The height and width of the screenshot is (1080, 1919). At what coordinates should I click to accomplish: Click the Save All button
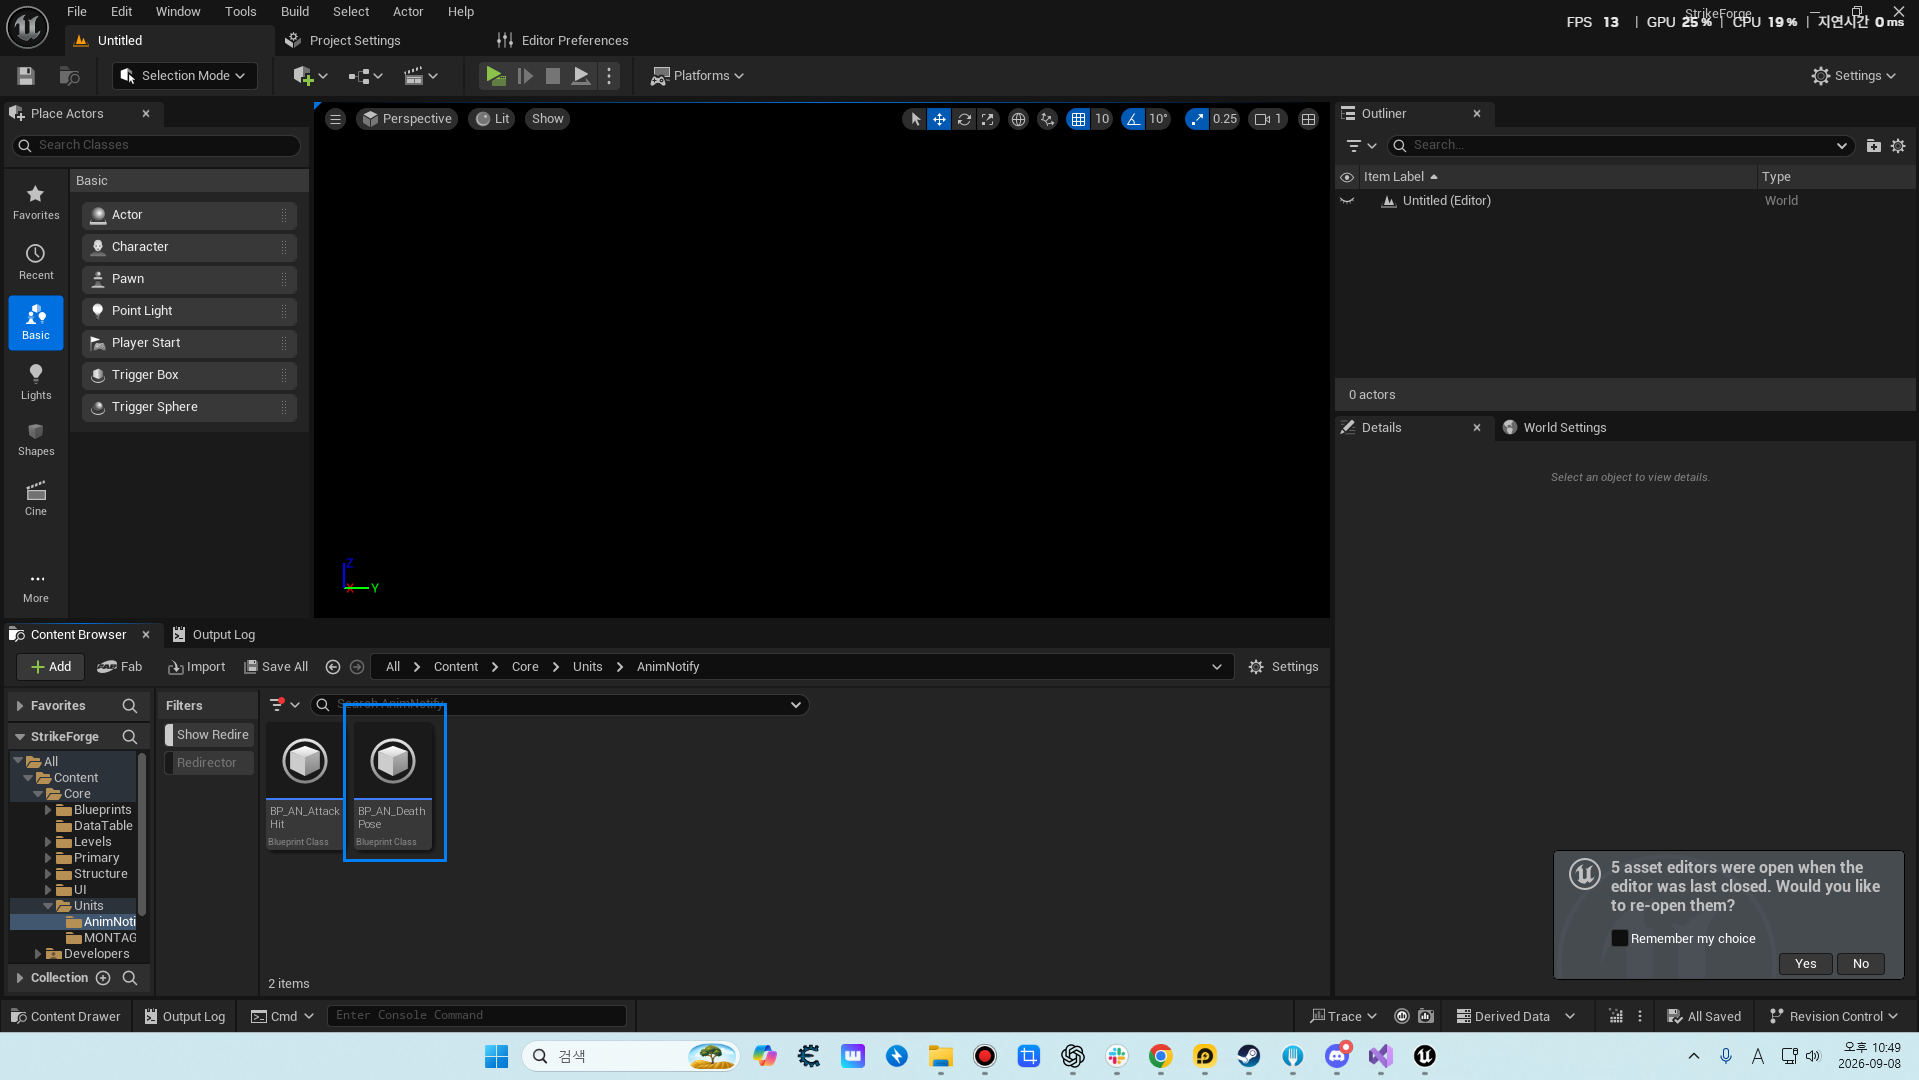276,667
